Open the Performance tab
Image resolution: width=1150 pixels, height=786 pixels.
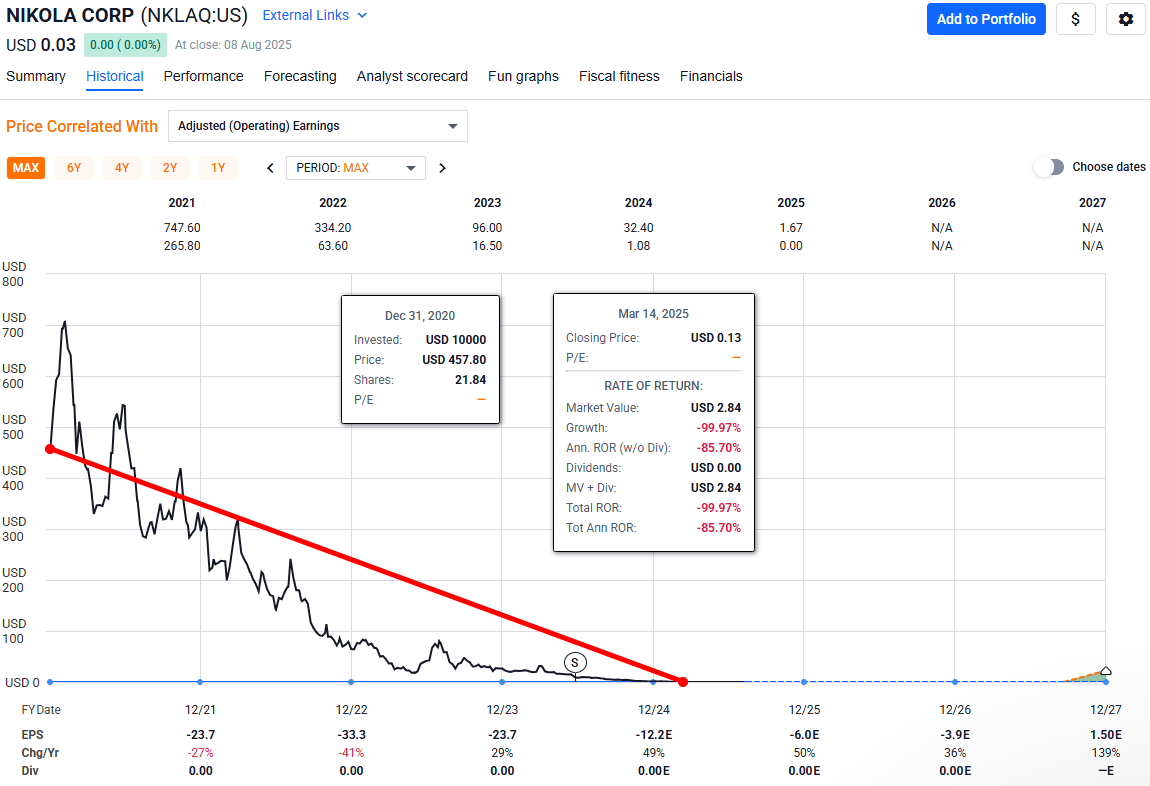(203, 76)
